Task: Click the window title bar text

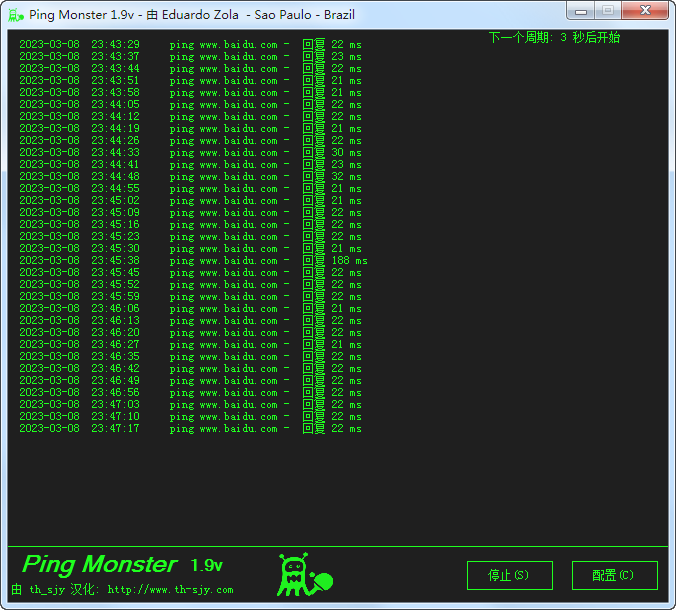Action: click(x=192, y=15)
